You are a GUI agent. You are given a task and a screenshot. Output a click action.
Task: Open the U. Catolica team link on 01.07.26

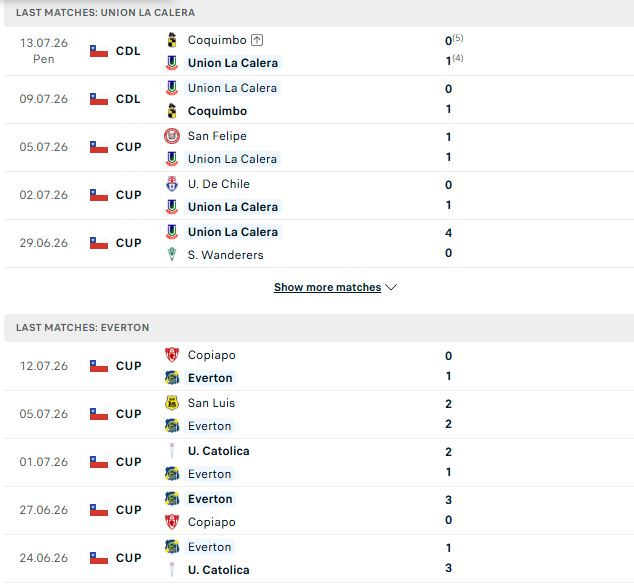218,451
